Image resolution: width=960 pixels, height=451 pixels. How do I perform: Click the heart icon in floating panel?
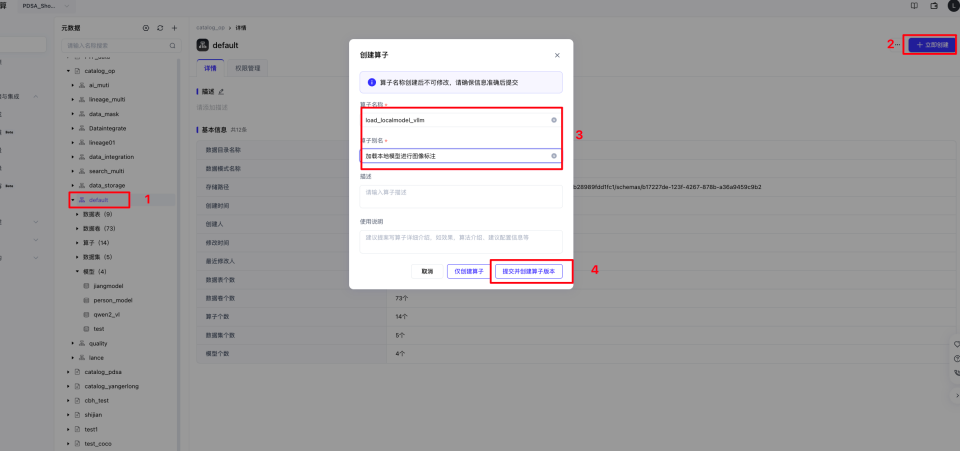(x=957, y=344)
